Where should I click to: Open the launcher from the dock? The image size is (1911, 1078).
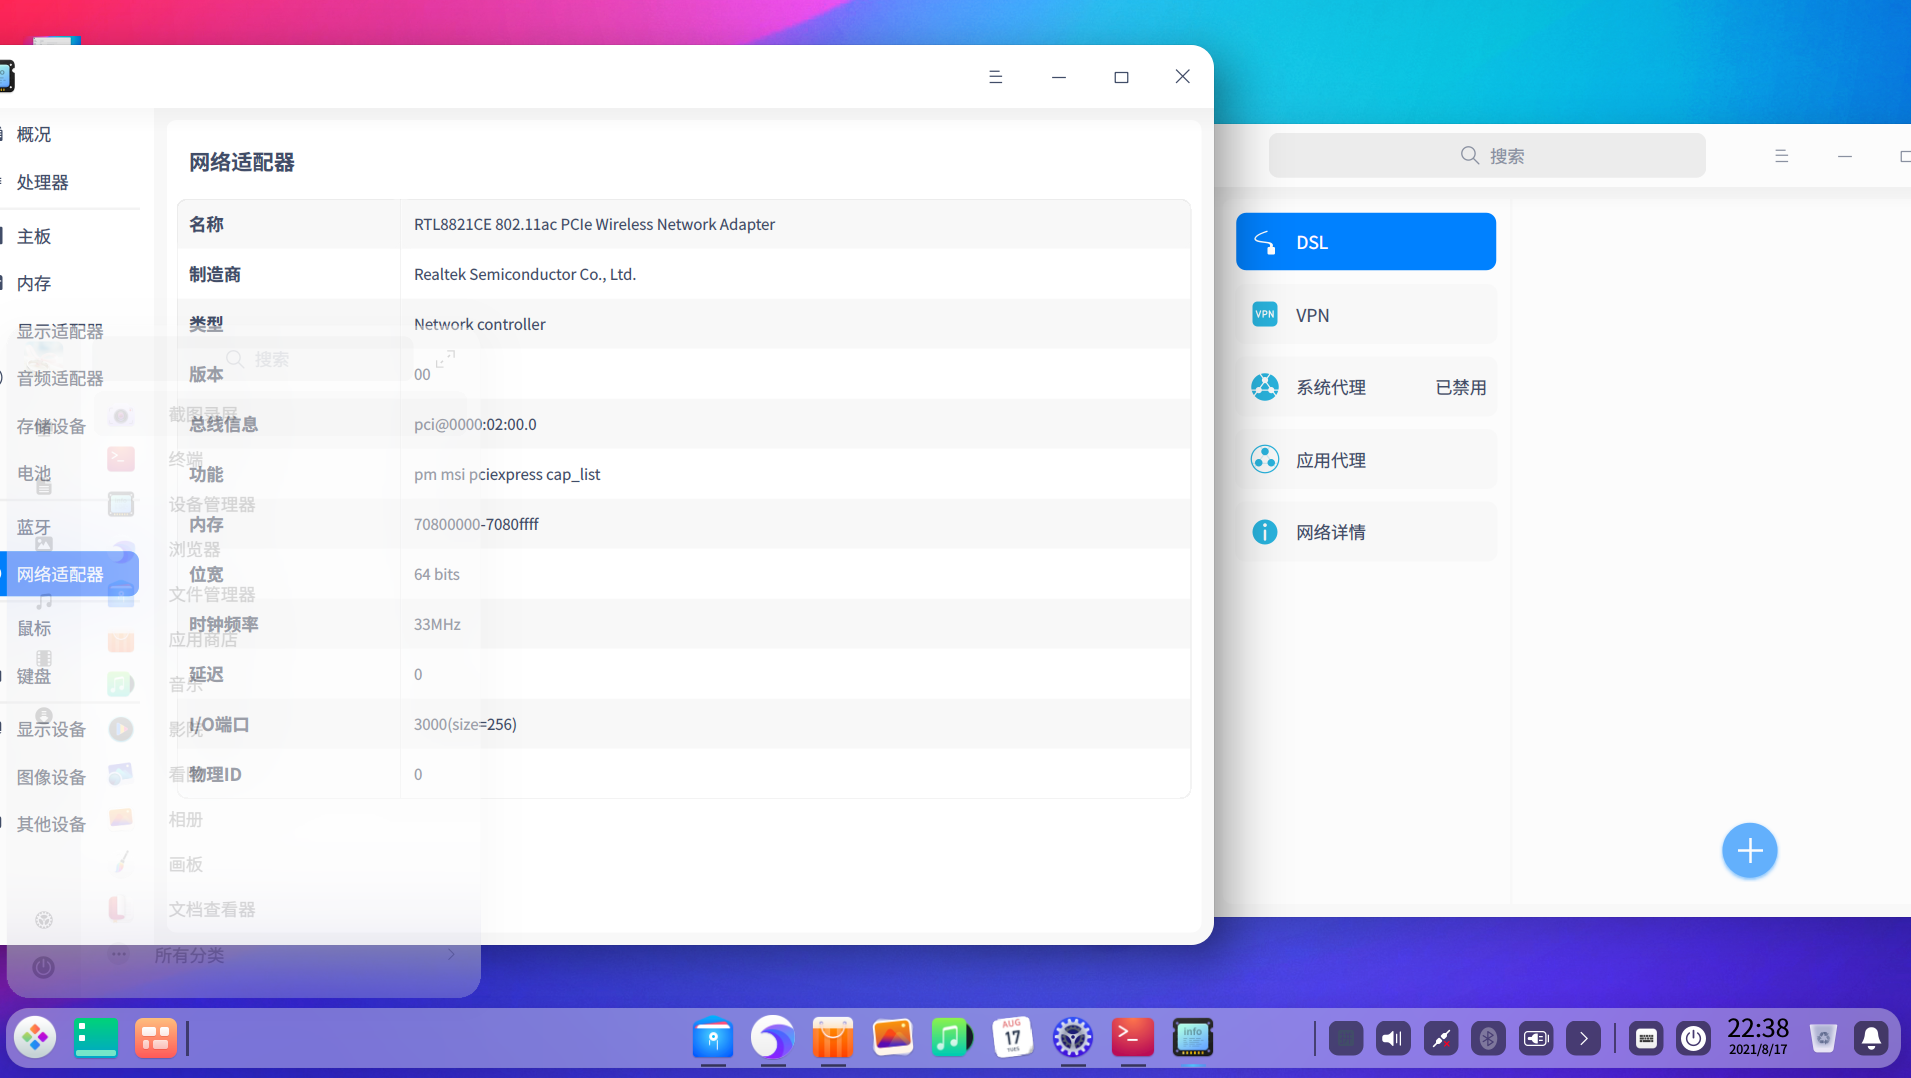[35, 1038]
